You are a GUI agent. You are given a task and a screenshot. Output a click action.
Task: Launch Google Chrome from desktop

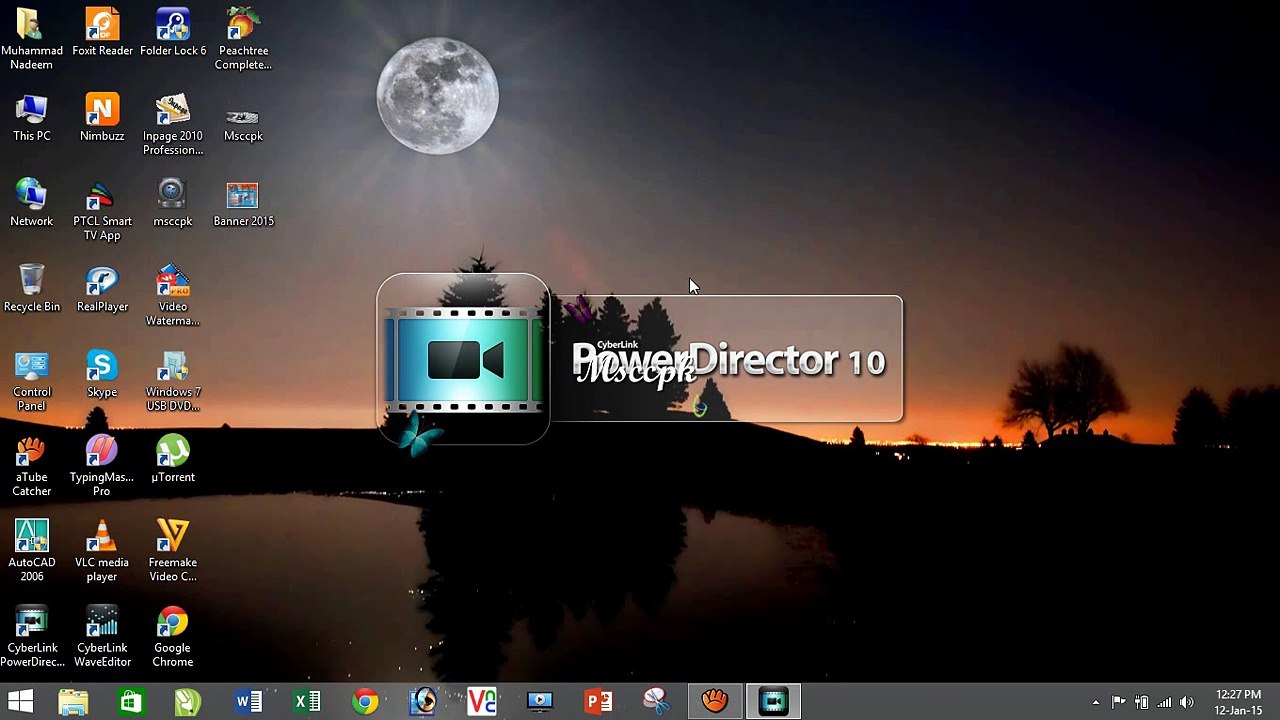click(x=173, y=636)
